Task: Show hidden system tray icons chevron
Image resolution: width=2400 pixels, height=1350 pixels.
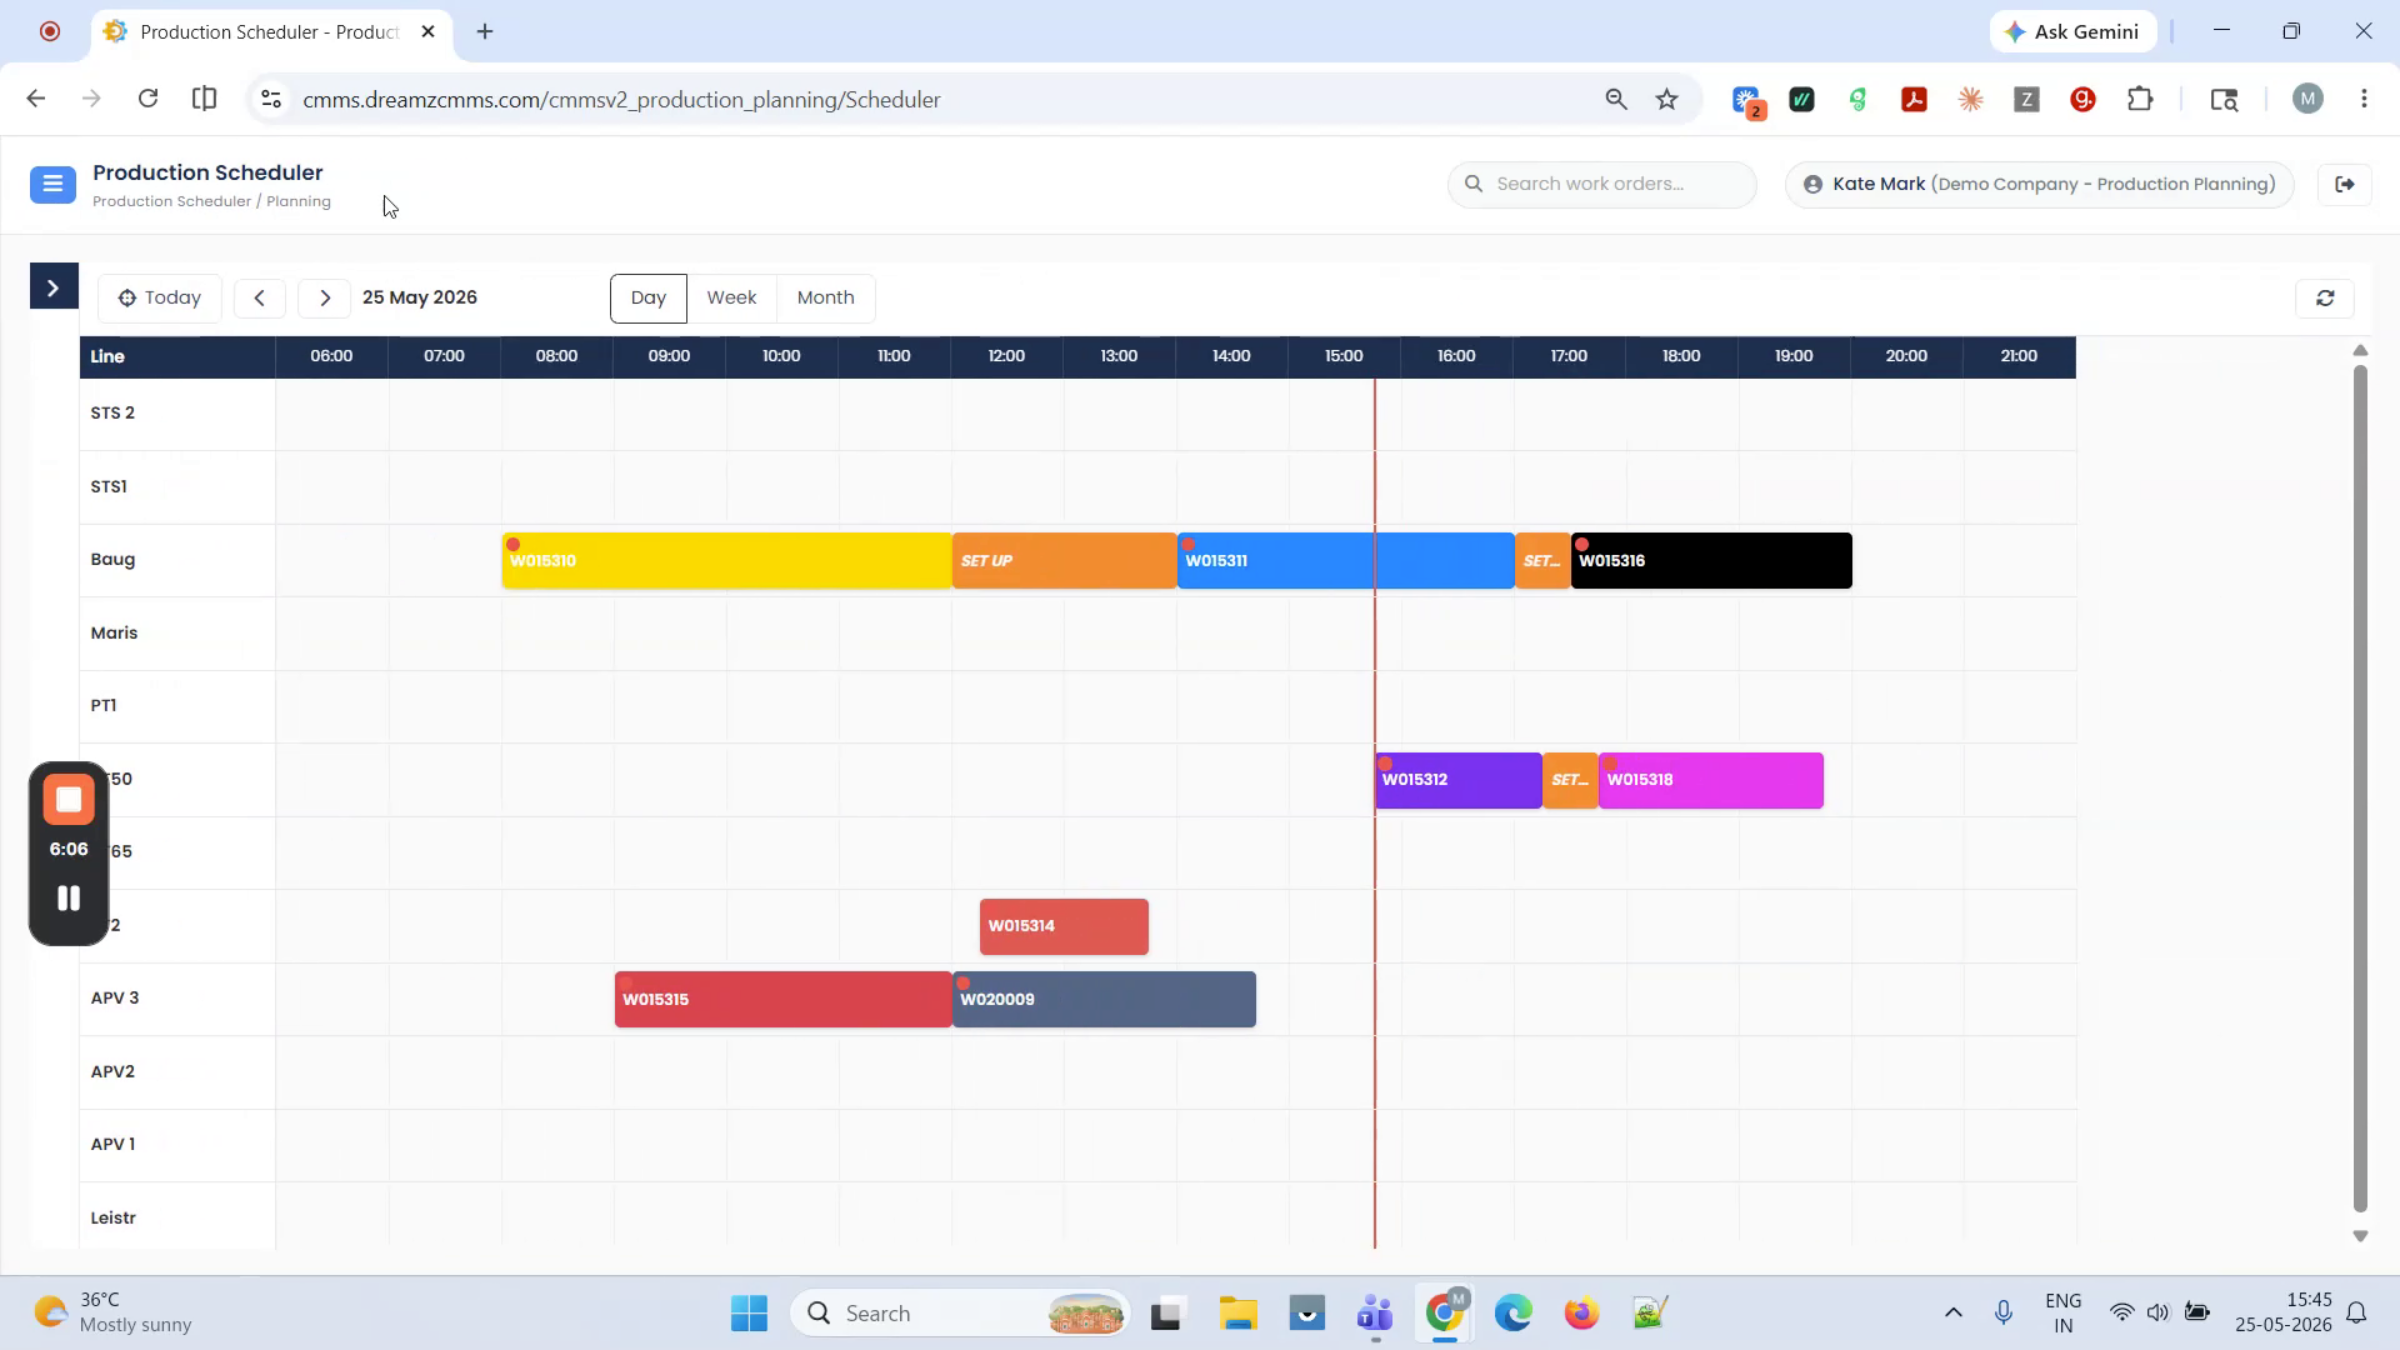Action: pyautogui.click(x=1953, y=1313)
